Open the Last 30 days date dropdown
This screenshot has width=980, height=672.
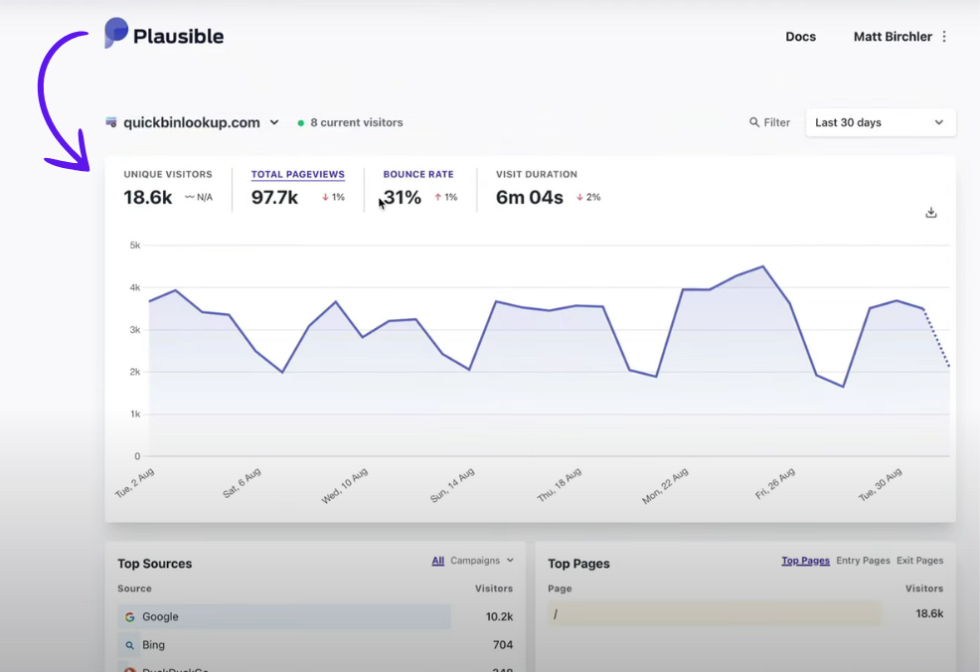pos(880,122)
